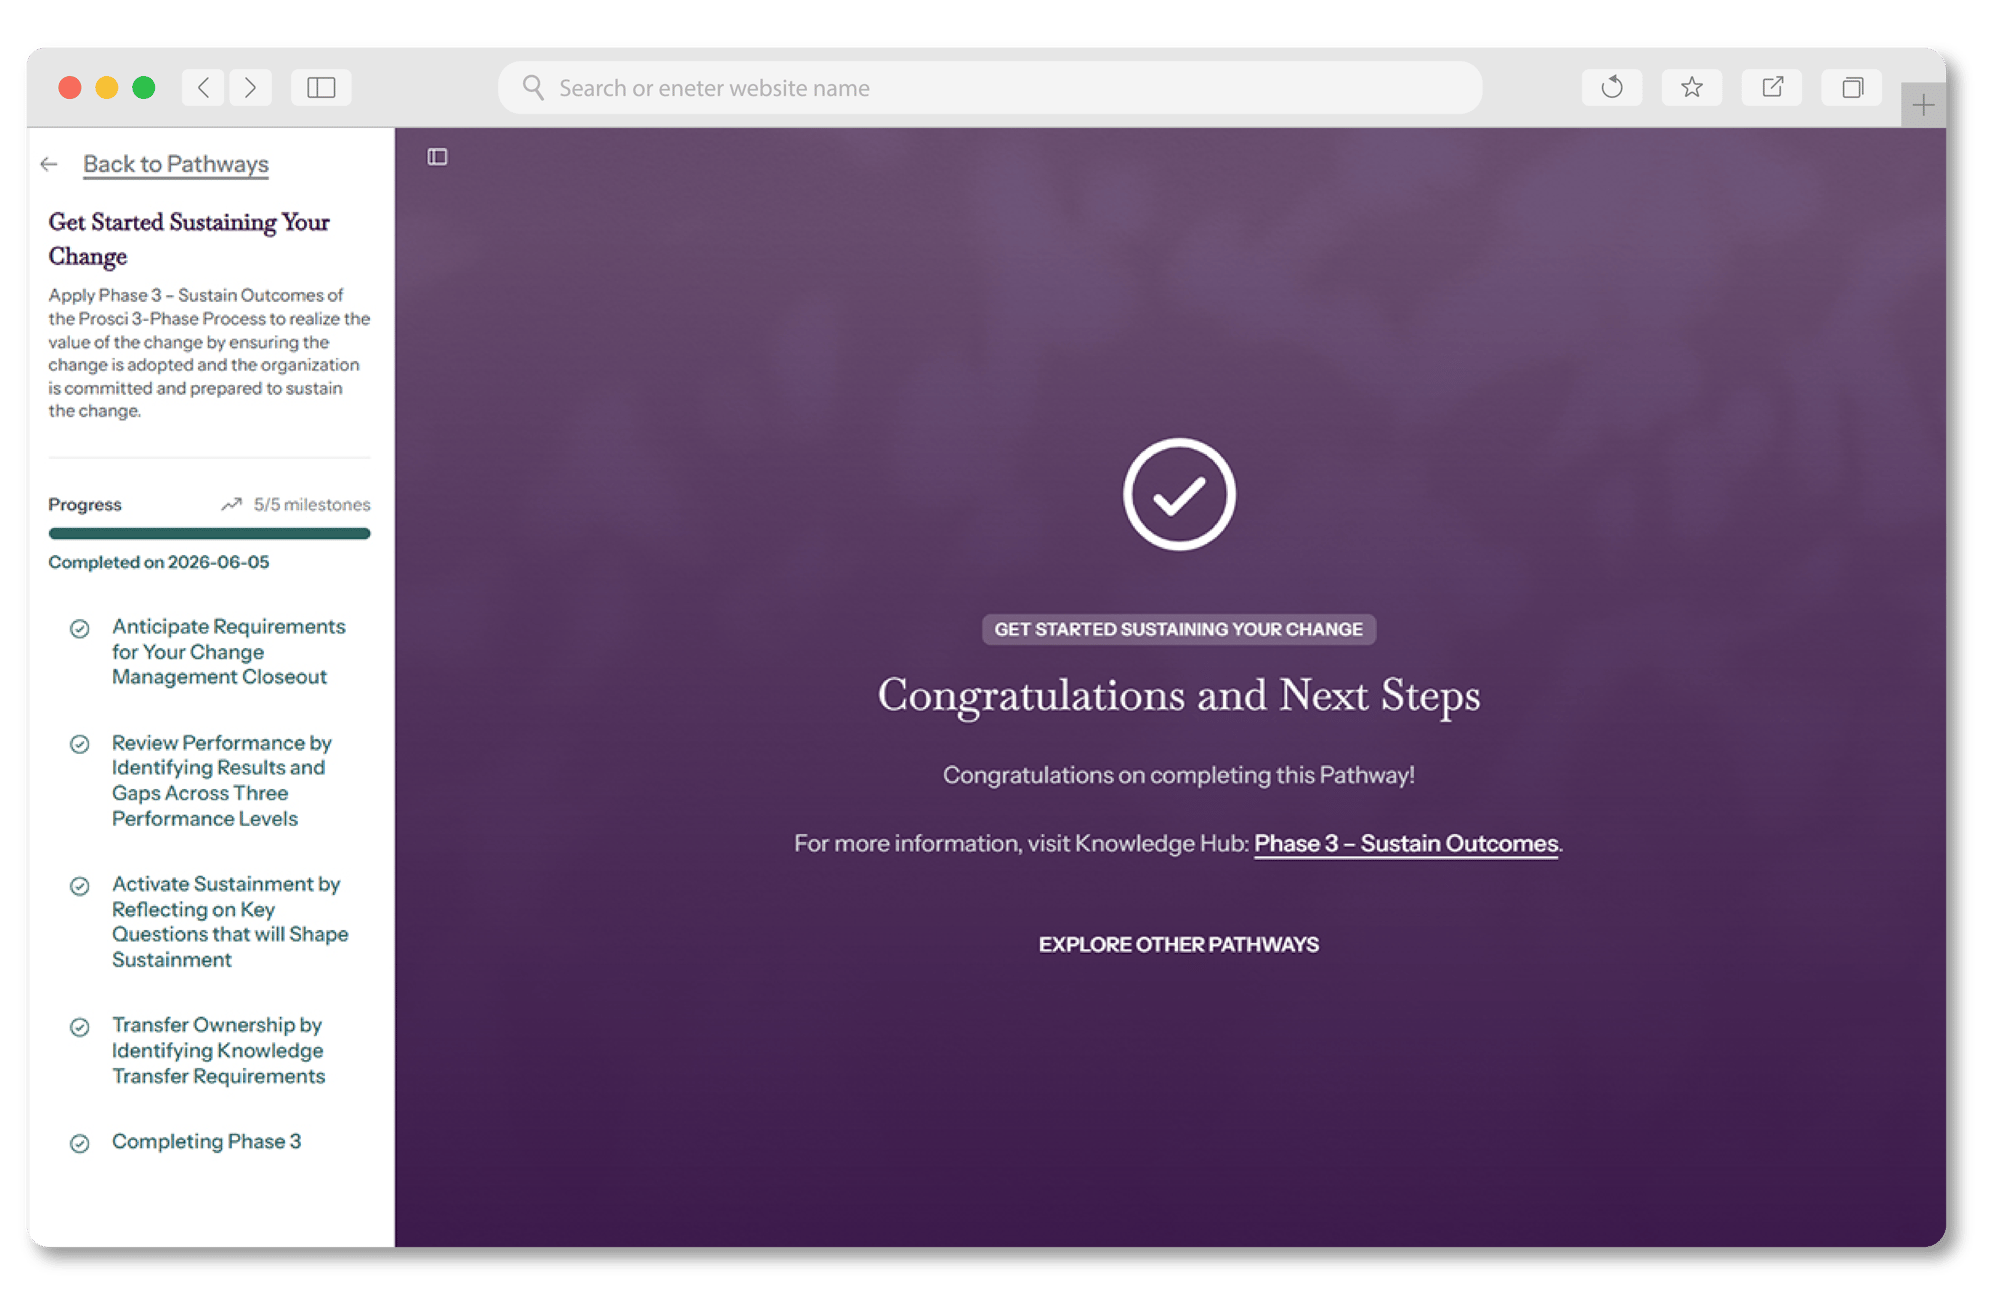Click the red close window button
Viewport: 2000px width, 1295px height.
(70, 88)
